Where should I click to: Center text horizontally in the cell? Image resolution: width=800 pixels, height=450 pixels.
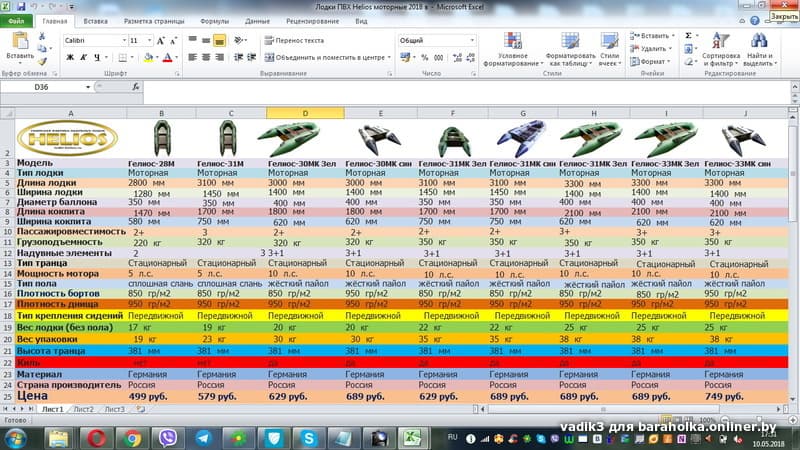coord(206,57)
